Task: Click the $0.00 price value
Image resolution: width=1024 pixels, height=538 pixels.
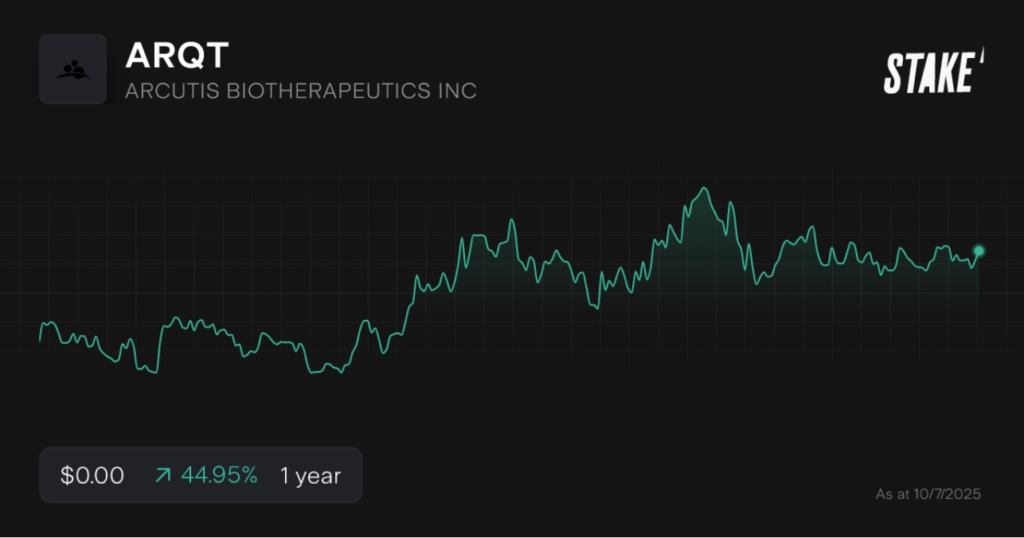Action: tap(92, 475)
